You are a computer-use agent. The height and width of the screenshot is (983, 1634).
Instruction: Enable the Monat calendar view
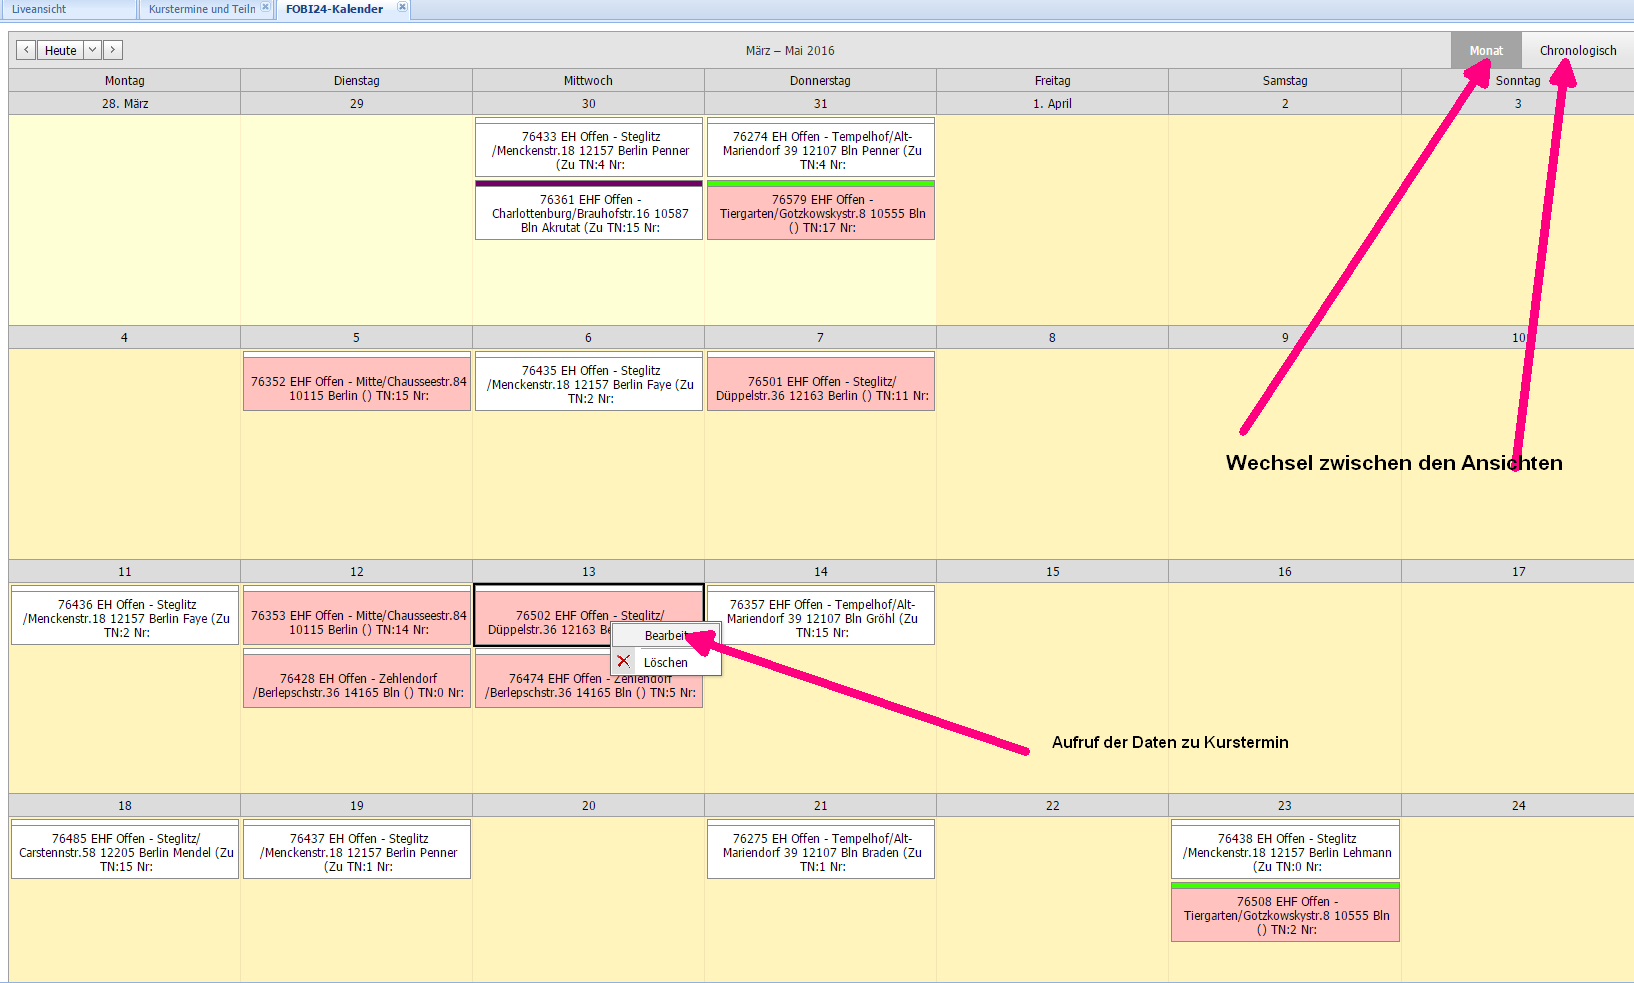click(x=1485, y=50)
